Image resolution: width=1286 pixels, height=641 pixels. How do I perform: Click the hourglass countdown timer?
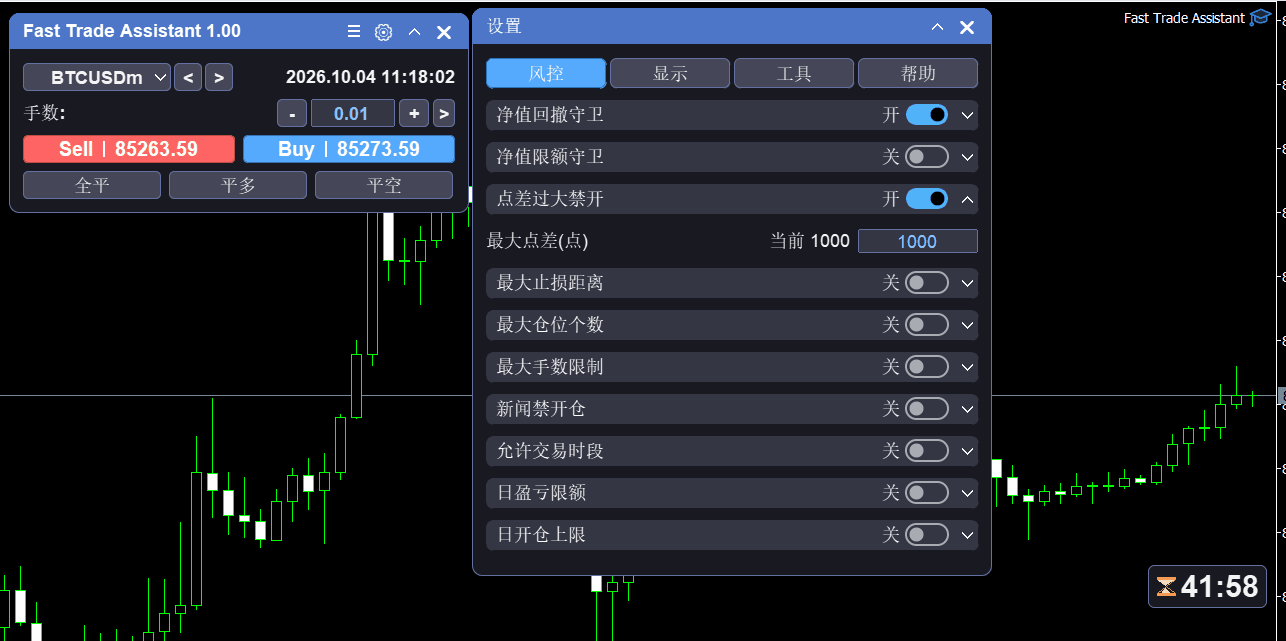[1207, 586]
